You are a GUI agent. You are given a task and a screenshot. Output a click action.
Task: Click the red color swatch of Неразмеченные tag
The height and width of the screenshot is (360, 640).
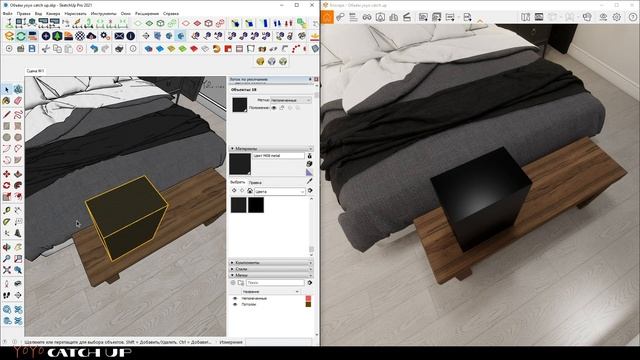pos(308,298)
